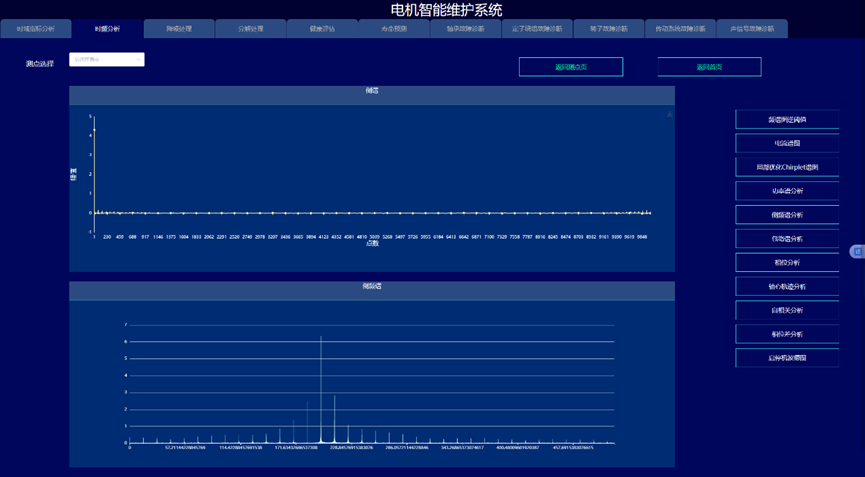Click the floating widget icon at right edge
The image size is (865, 477).
coord(857,251)
